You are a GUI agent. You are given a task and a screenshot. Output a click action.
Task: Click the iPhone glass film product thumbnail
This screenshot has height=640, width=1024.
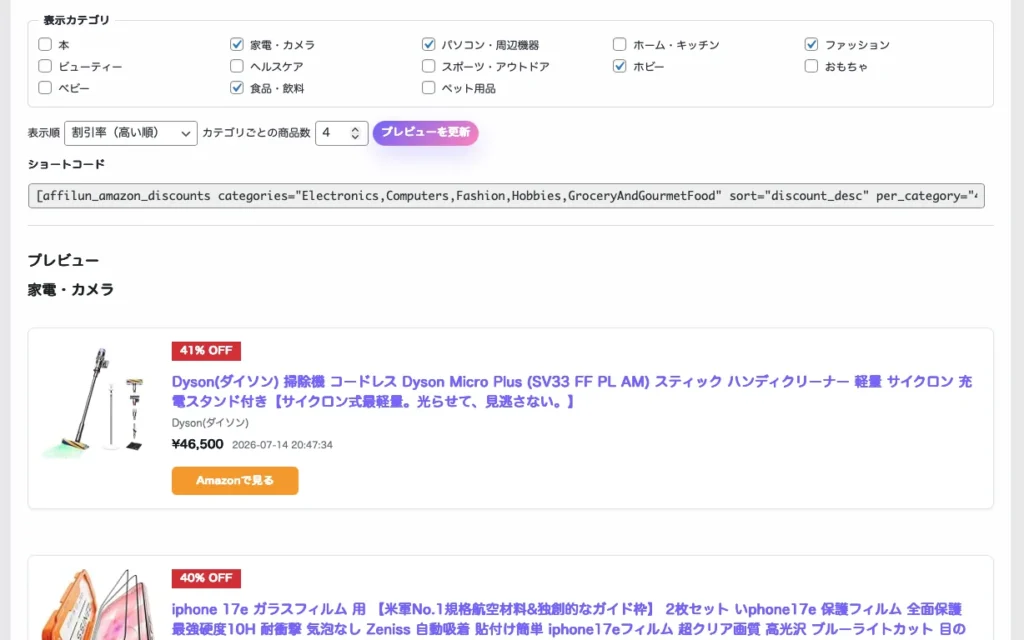pyautogui.click(x=97, y=604)
